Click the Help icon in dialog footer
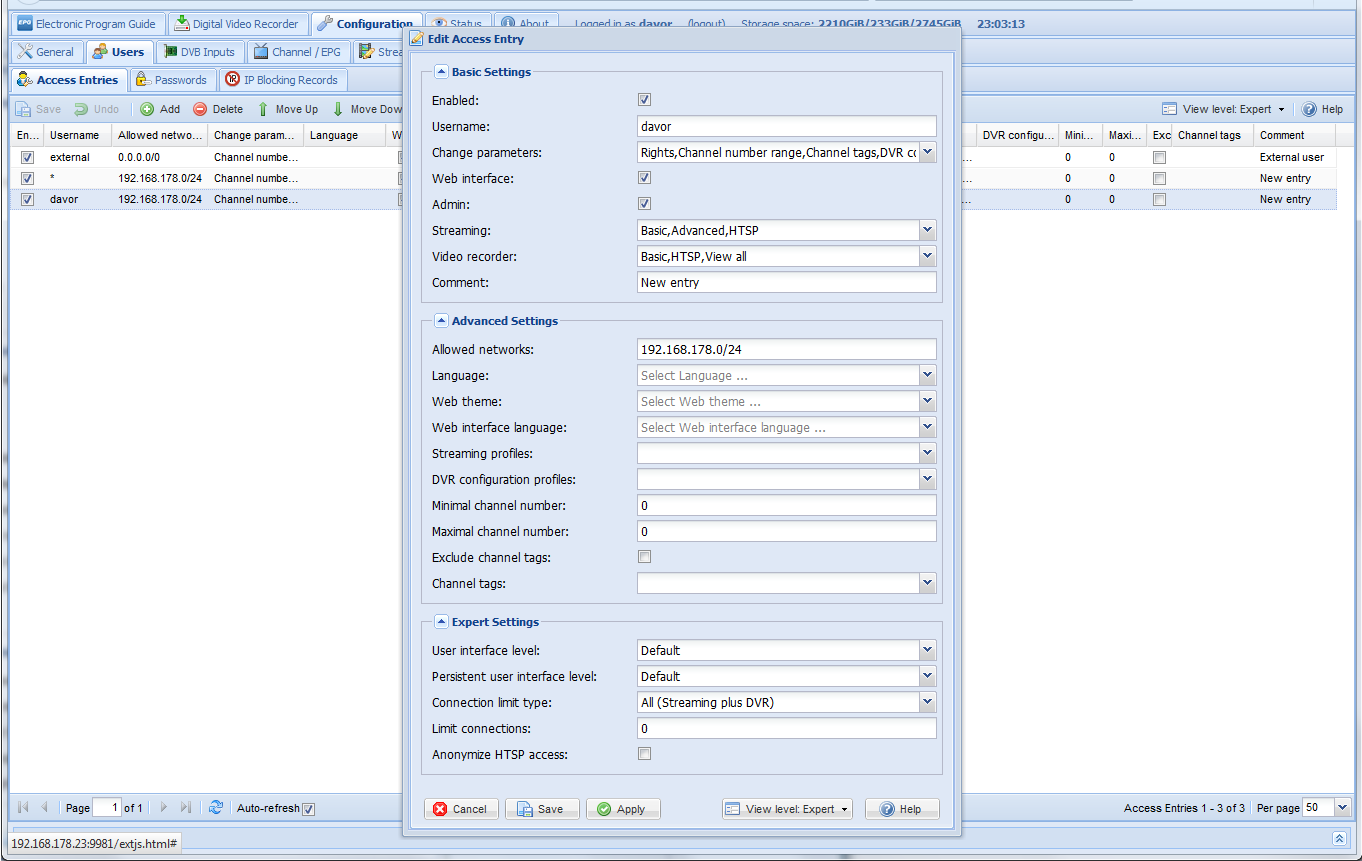 tap(887, 809)
